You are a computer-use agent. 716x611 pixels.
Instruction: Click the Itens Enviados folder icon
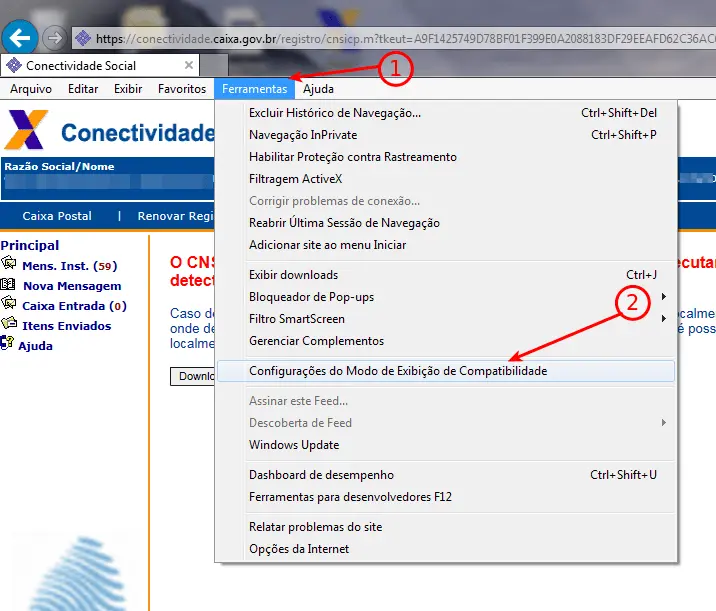pyautogui.click(x=9, y=323)
